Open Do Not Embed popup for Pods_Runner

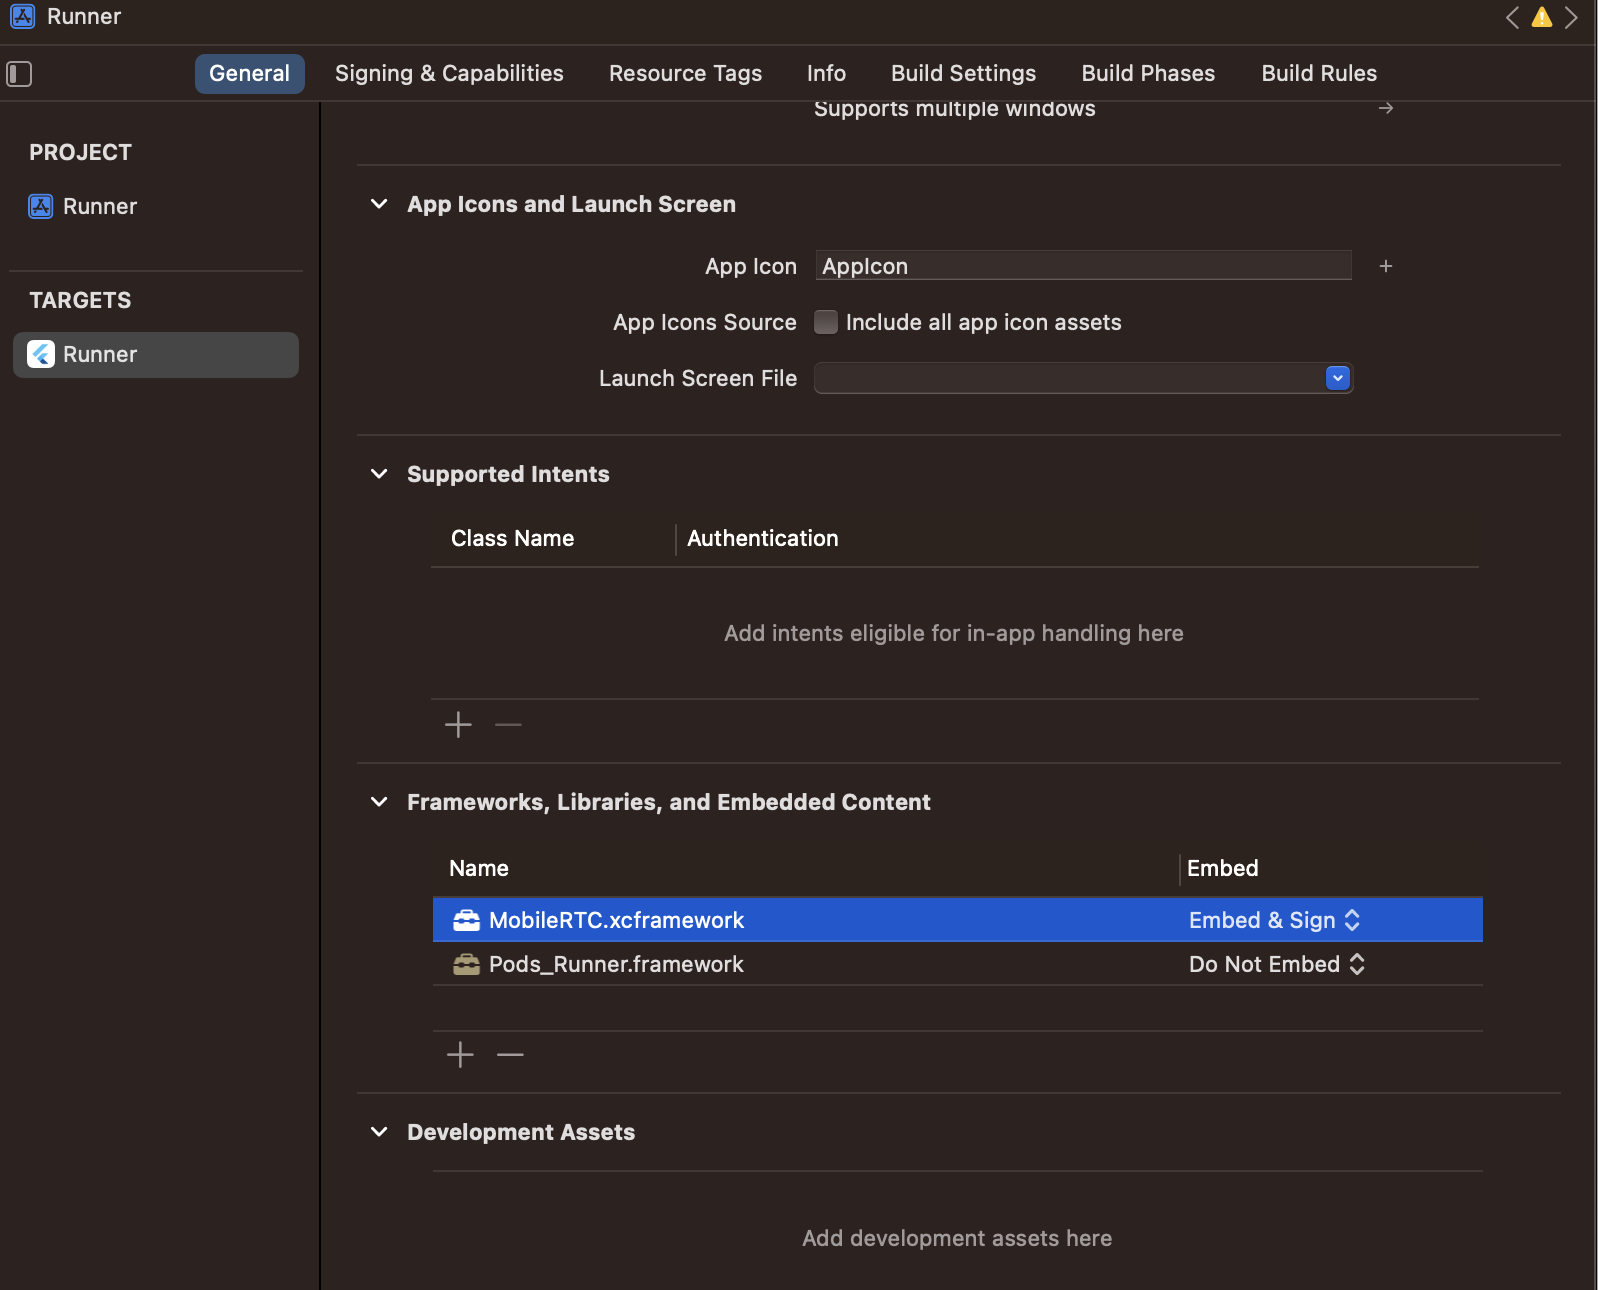[1277, 964]
